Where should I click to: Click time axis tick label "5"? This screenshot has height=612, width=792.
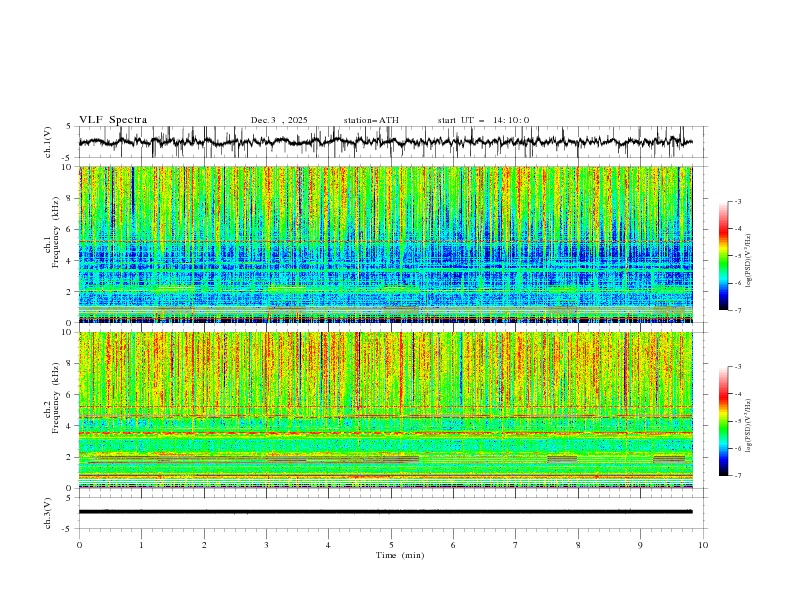(x=391, y=545)
